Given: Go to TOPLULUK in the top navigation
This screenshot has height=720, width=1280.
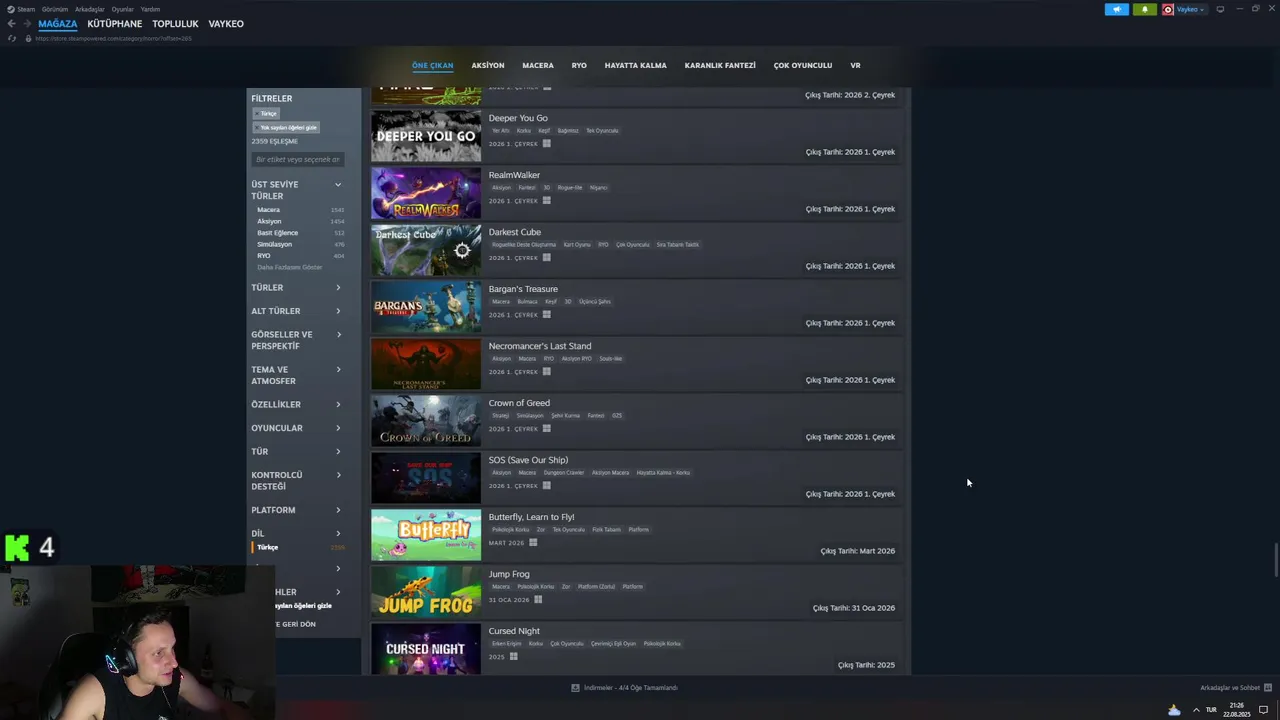Looking at the screenshot, I should 175,24.
